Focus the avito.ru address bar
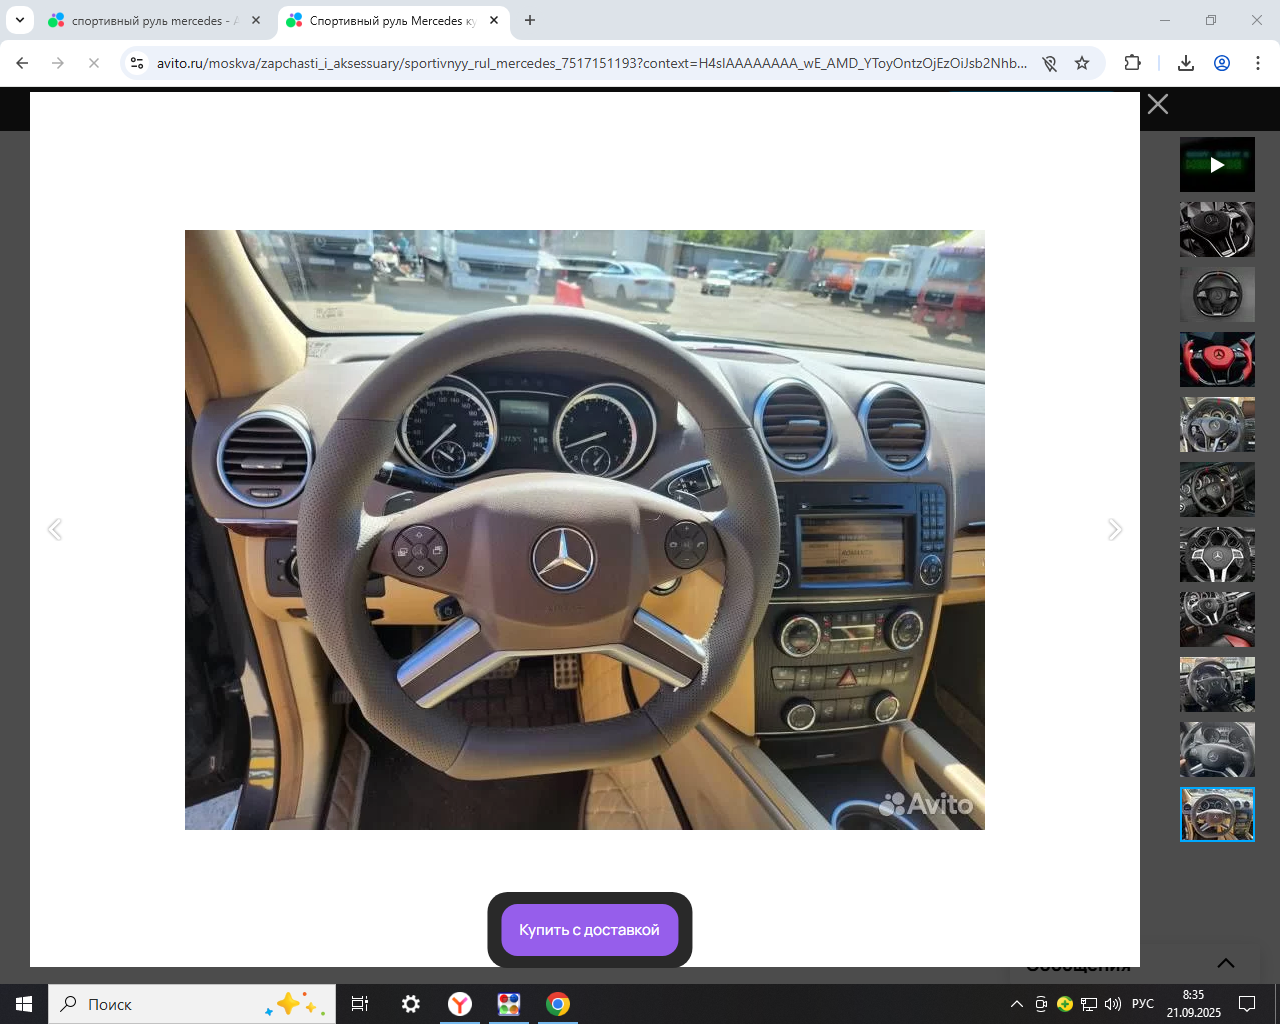The width and height of the screenshot is (1280, 1024). click(x=592, y=63)
